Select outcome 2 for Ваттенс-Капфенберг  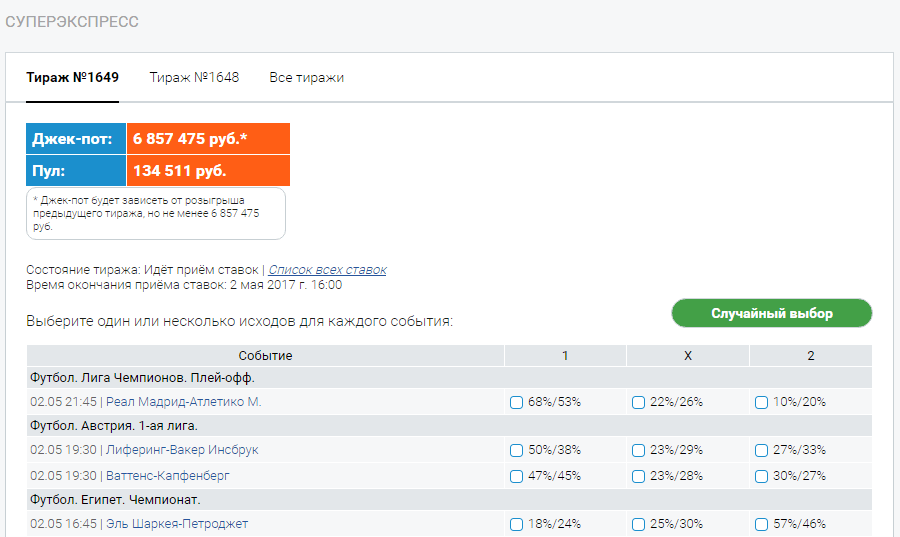pyautogui.click(x=761, y=476)
